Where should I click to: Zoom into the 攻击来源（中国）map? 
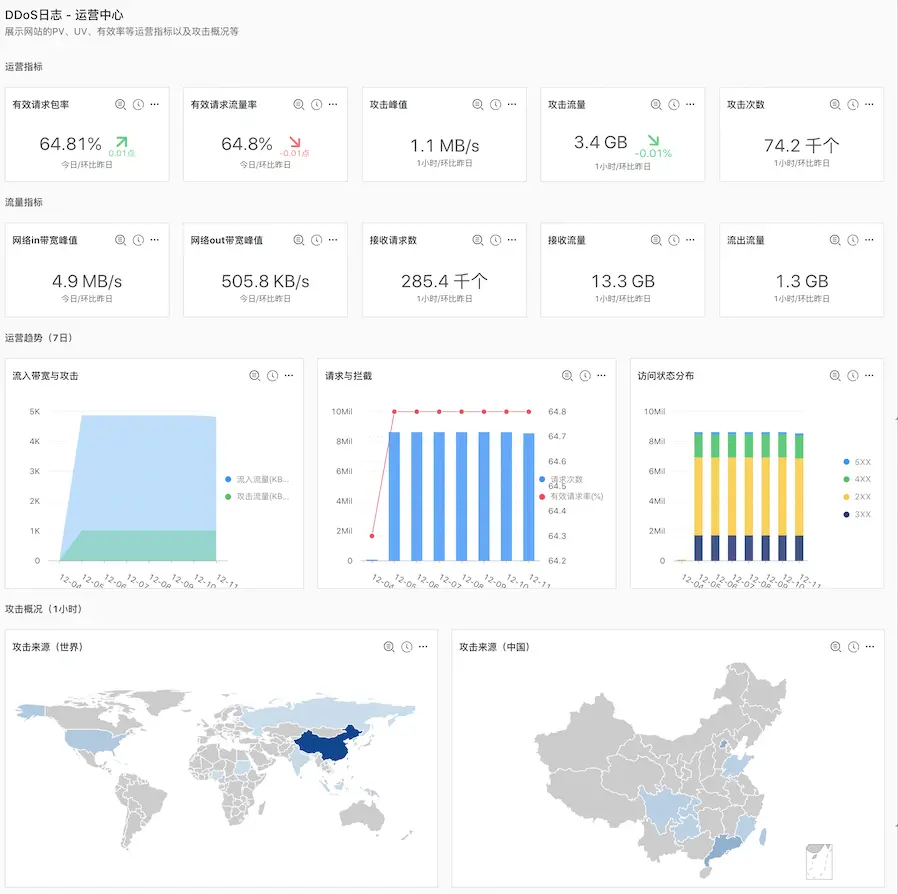(836, 647)
